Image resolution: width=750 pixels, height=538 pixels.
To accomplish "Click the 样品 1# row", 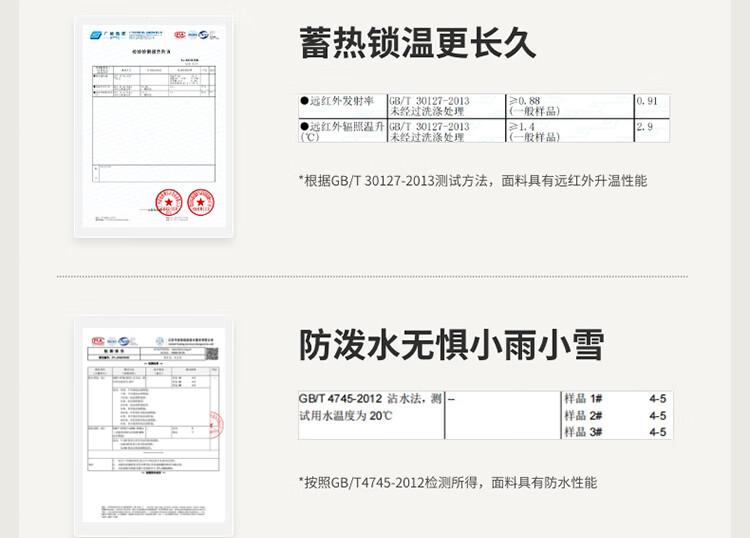I will tap(614, 398).
